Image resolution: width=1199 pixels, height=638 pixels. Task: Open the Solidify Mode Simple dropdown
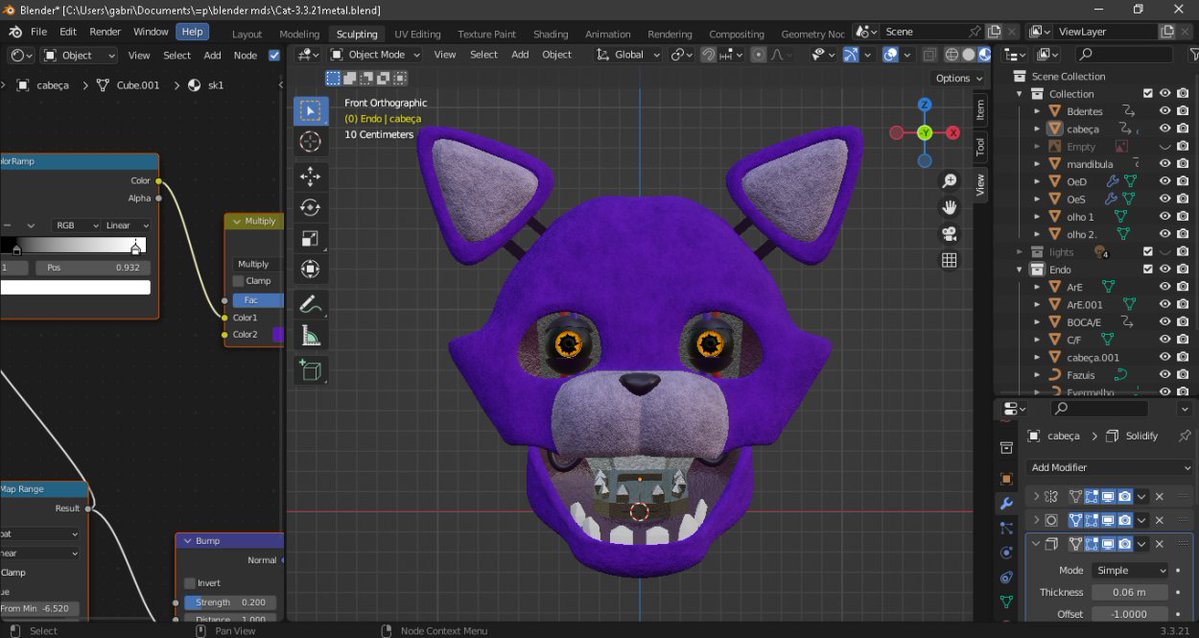click(1130, 570)
